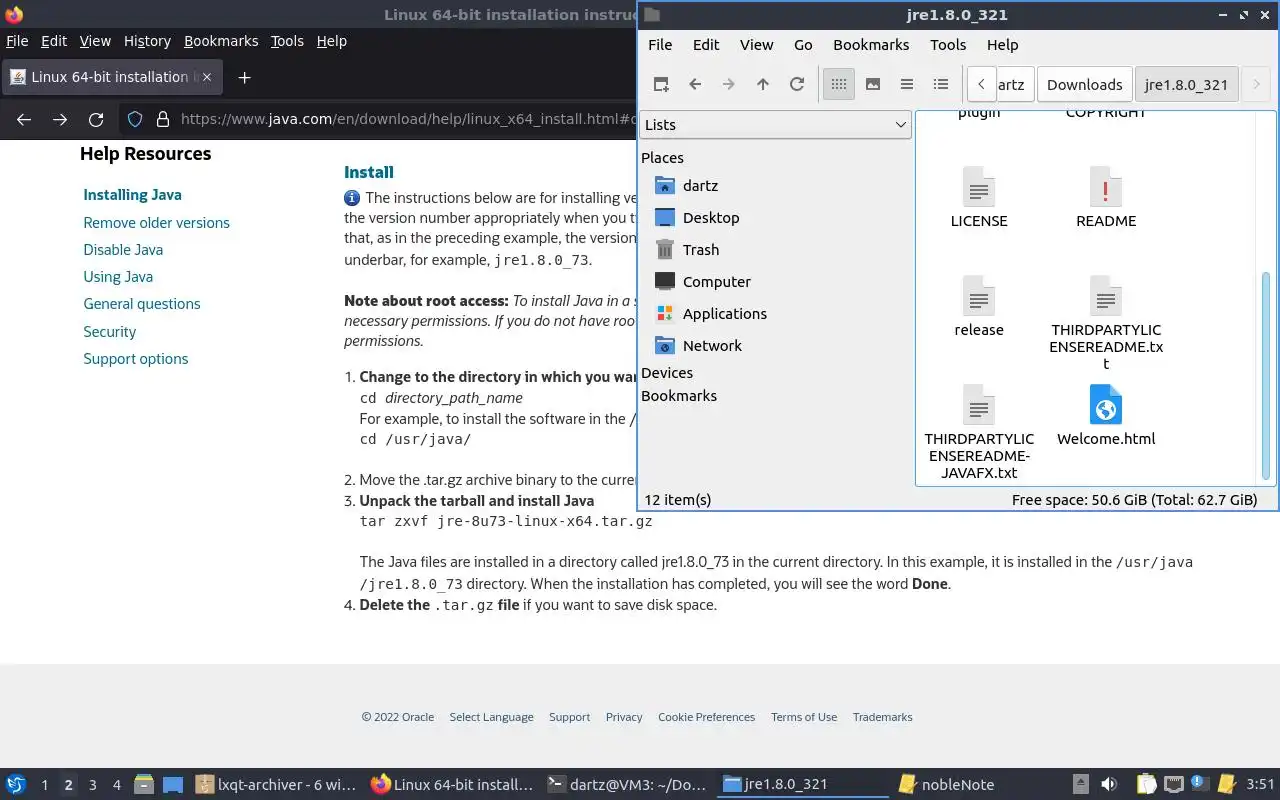Viewport: 1280px width, 800px height.
Task: Open Disable Java help link
Action: (x=123, y=250)
